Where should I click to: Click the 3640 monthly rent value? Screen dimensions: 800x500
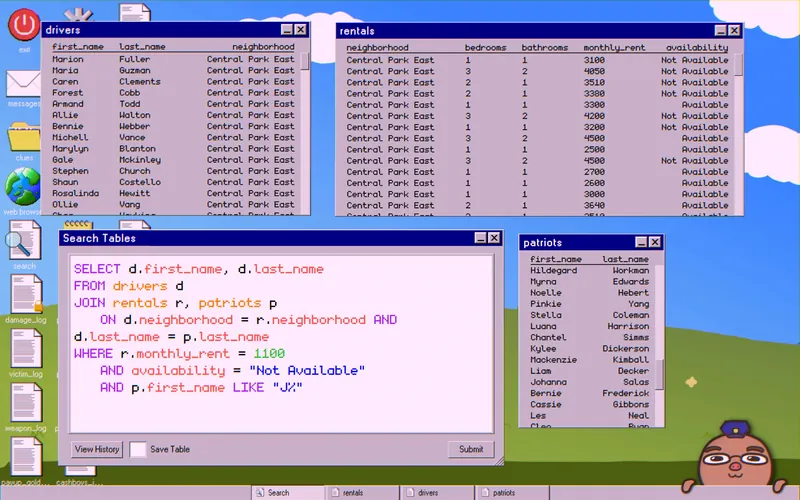[x=594, y=205]
